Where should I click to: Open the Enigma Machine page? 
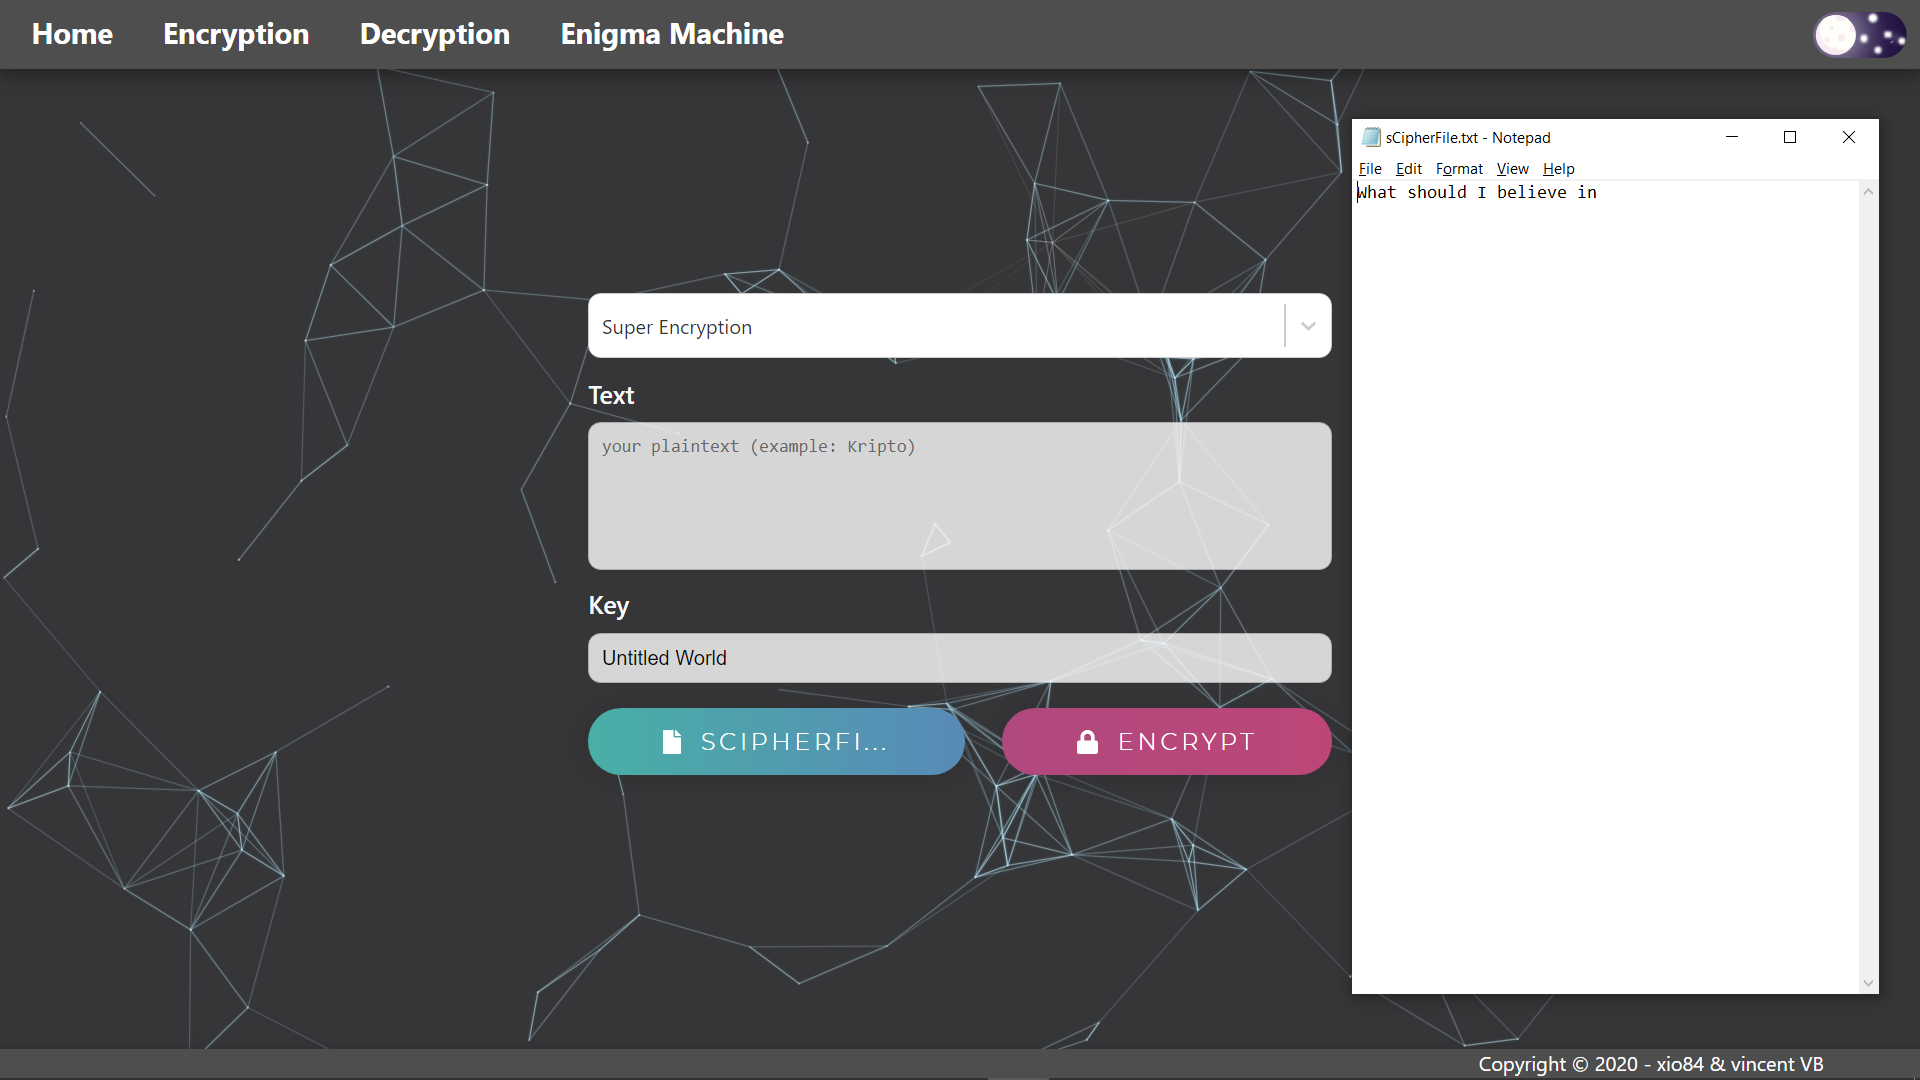[x=672, y=34]
